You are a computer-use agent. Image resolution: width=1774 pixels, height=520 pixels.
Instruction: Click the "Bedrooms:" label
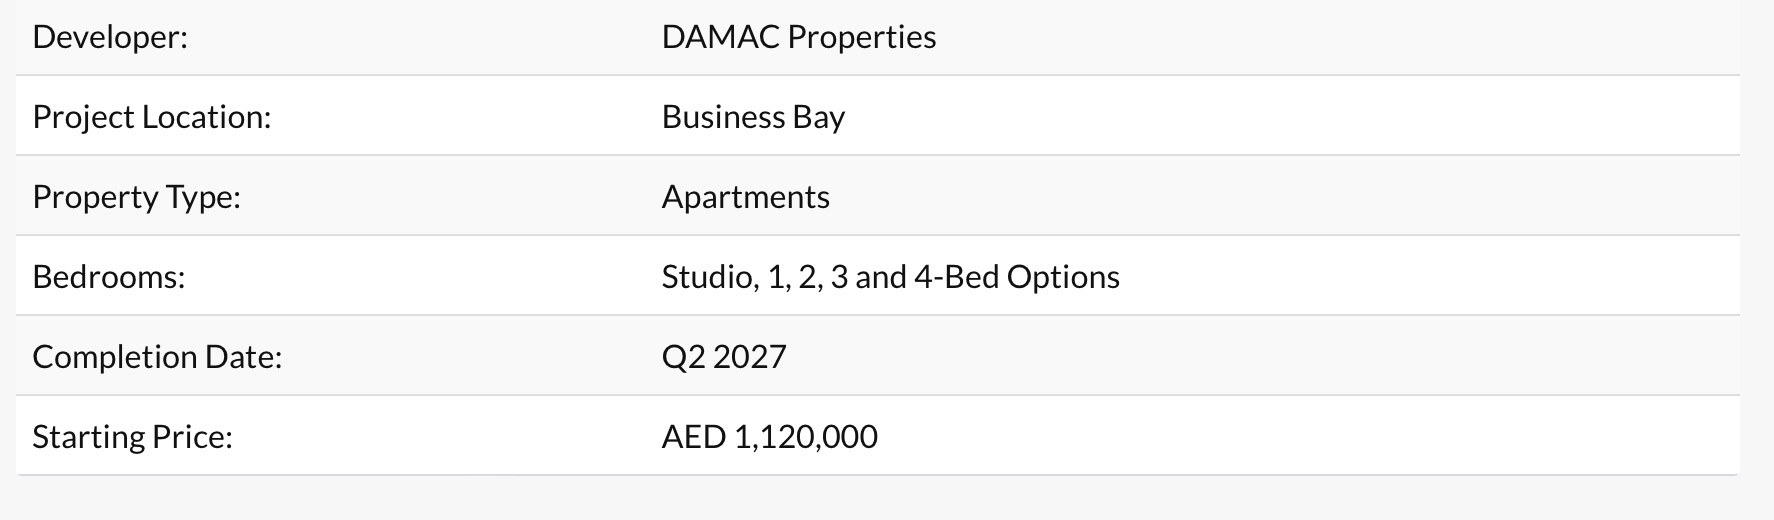coord(108,277)
